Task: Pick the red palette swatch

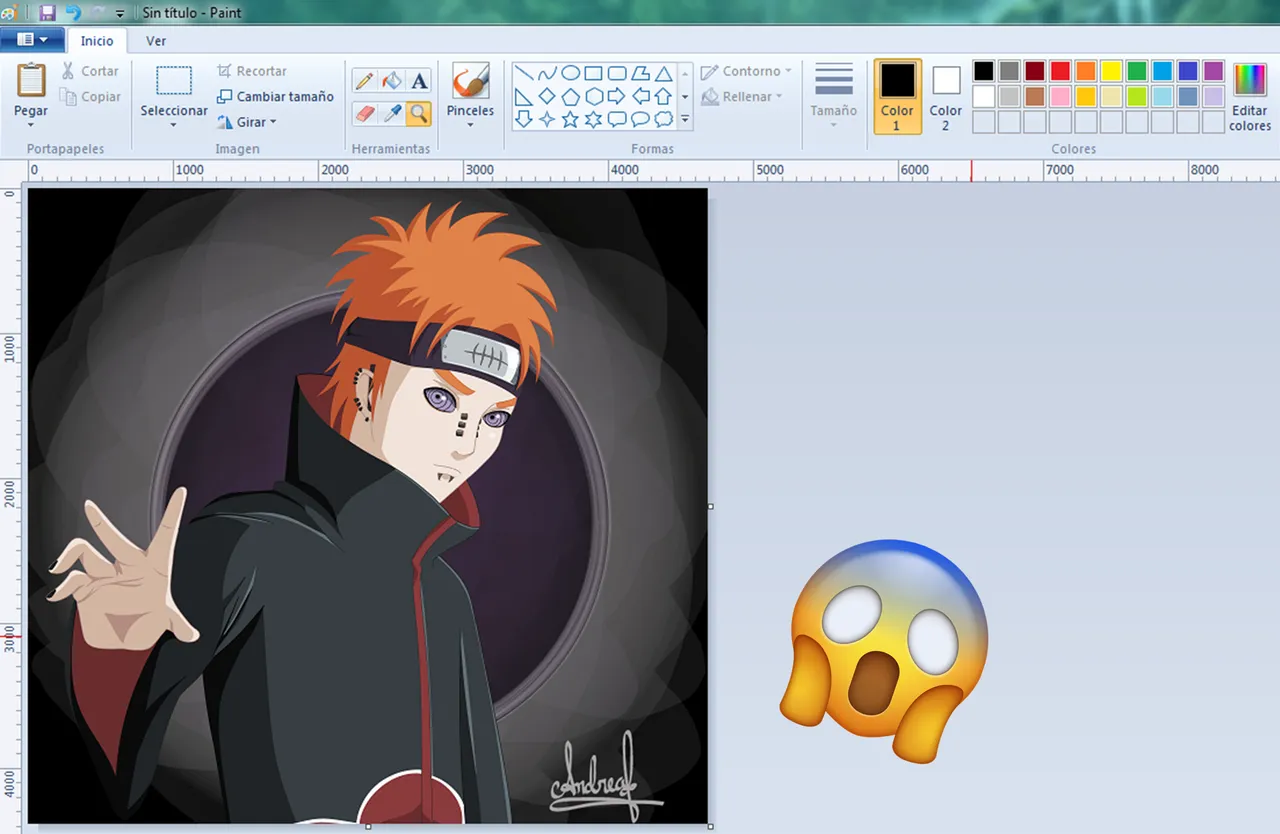Action: (1060, 71)
